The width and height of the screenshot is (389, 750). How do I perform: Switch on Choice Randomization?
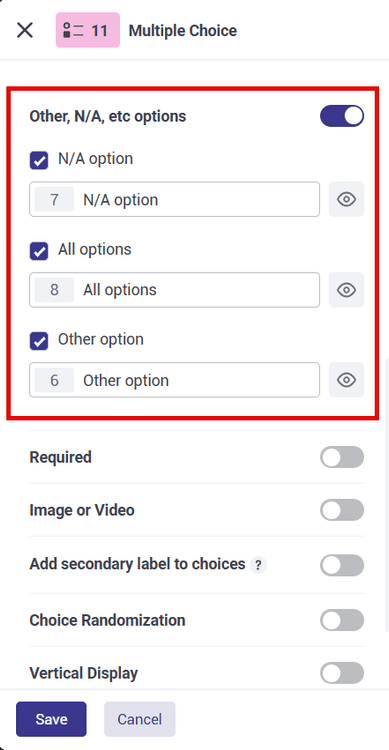pos(342,620)
